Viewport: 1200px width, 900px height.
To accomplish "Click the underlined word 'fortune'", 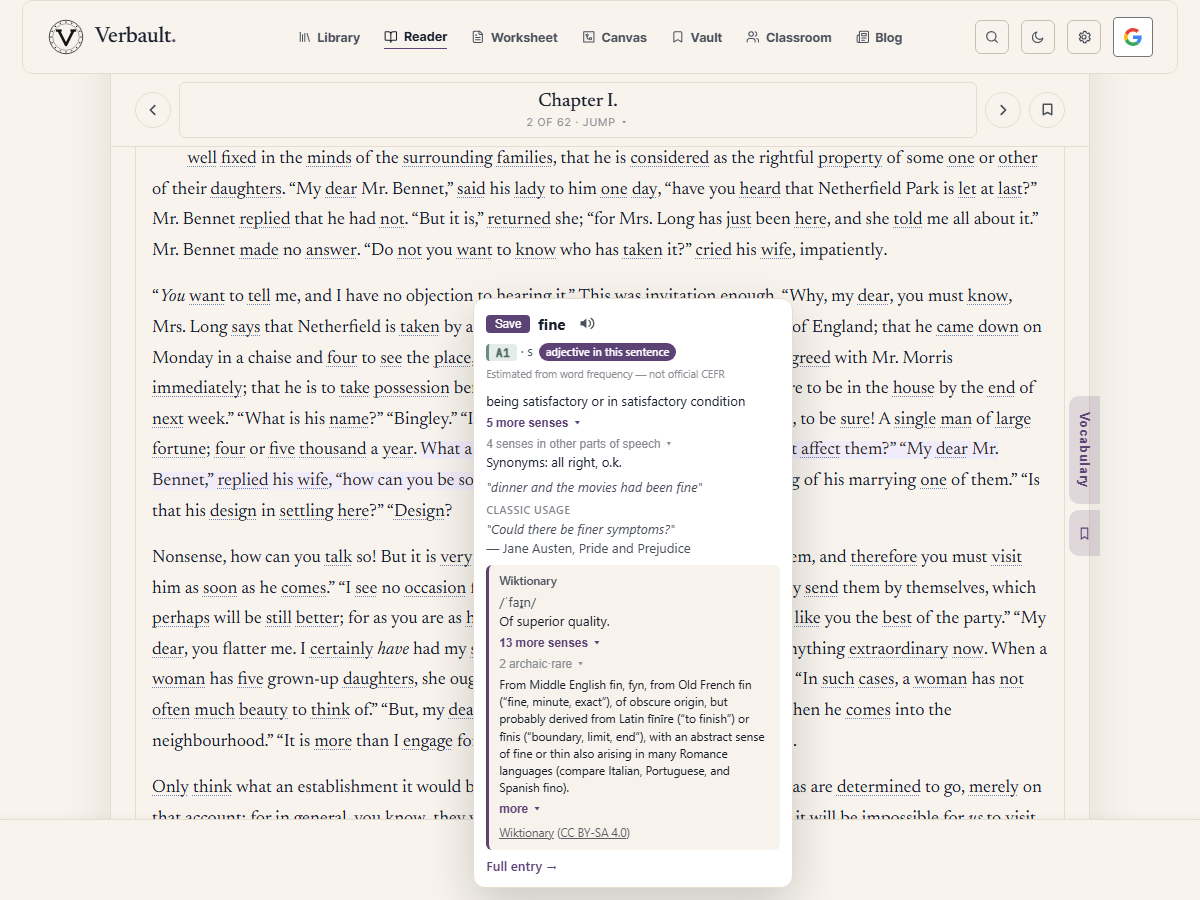I will coord(181,449).
